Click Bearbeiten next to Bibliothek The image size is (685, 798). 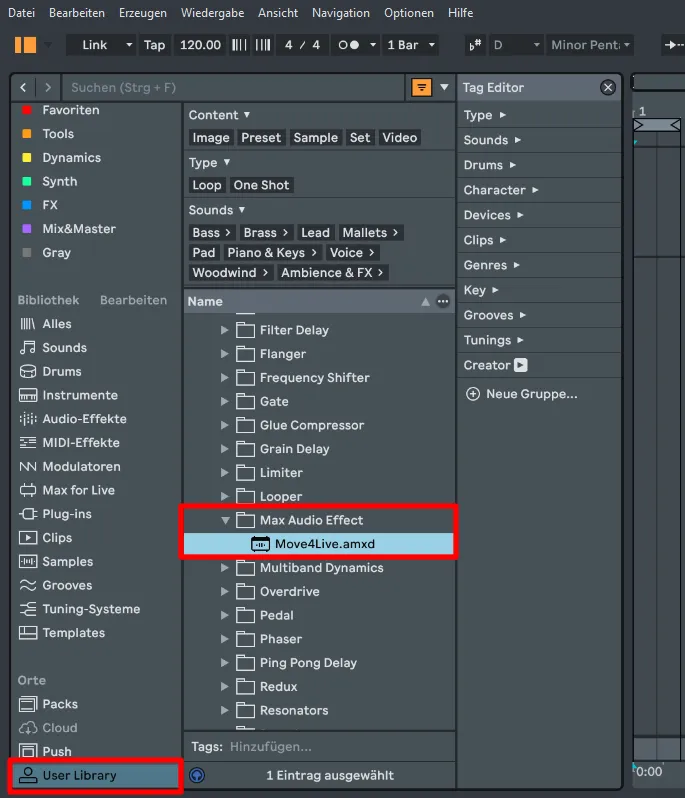(x=133, y=300)
